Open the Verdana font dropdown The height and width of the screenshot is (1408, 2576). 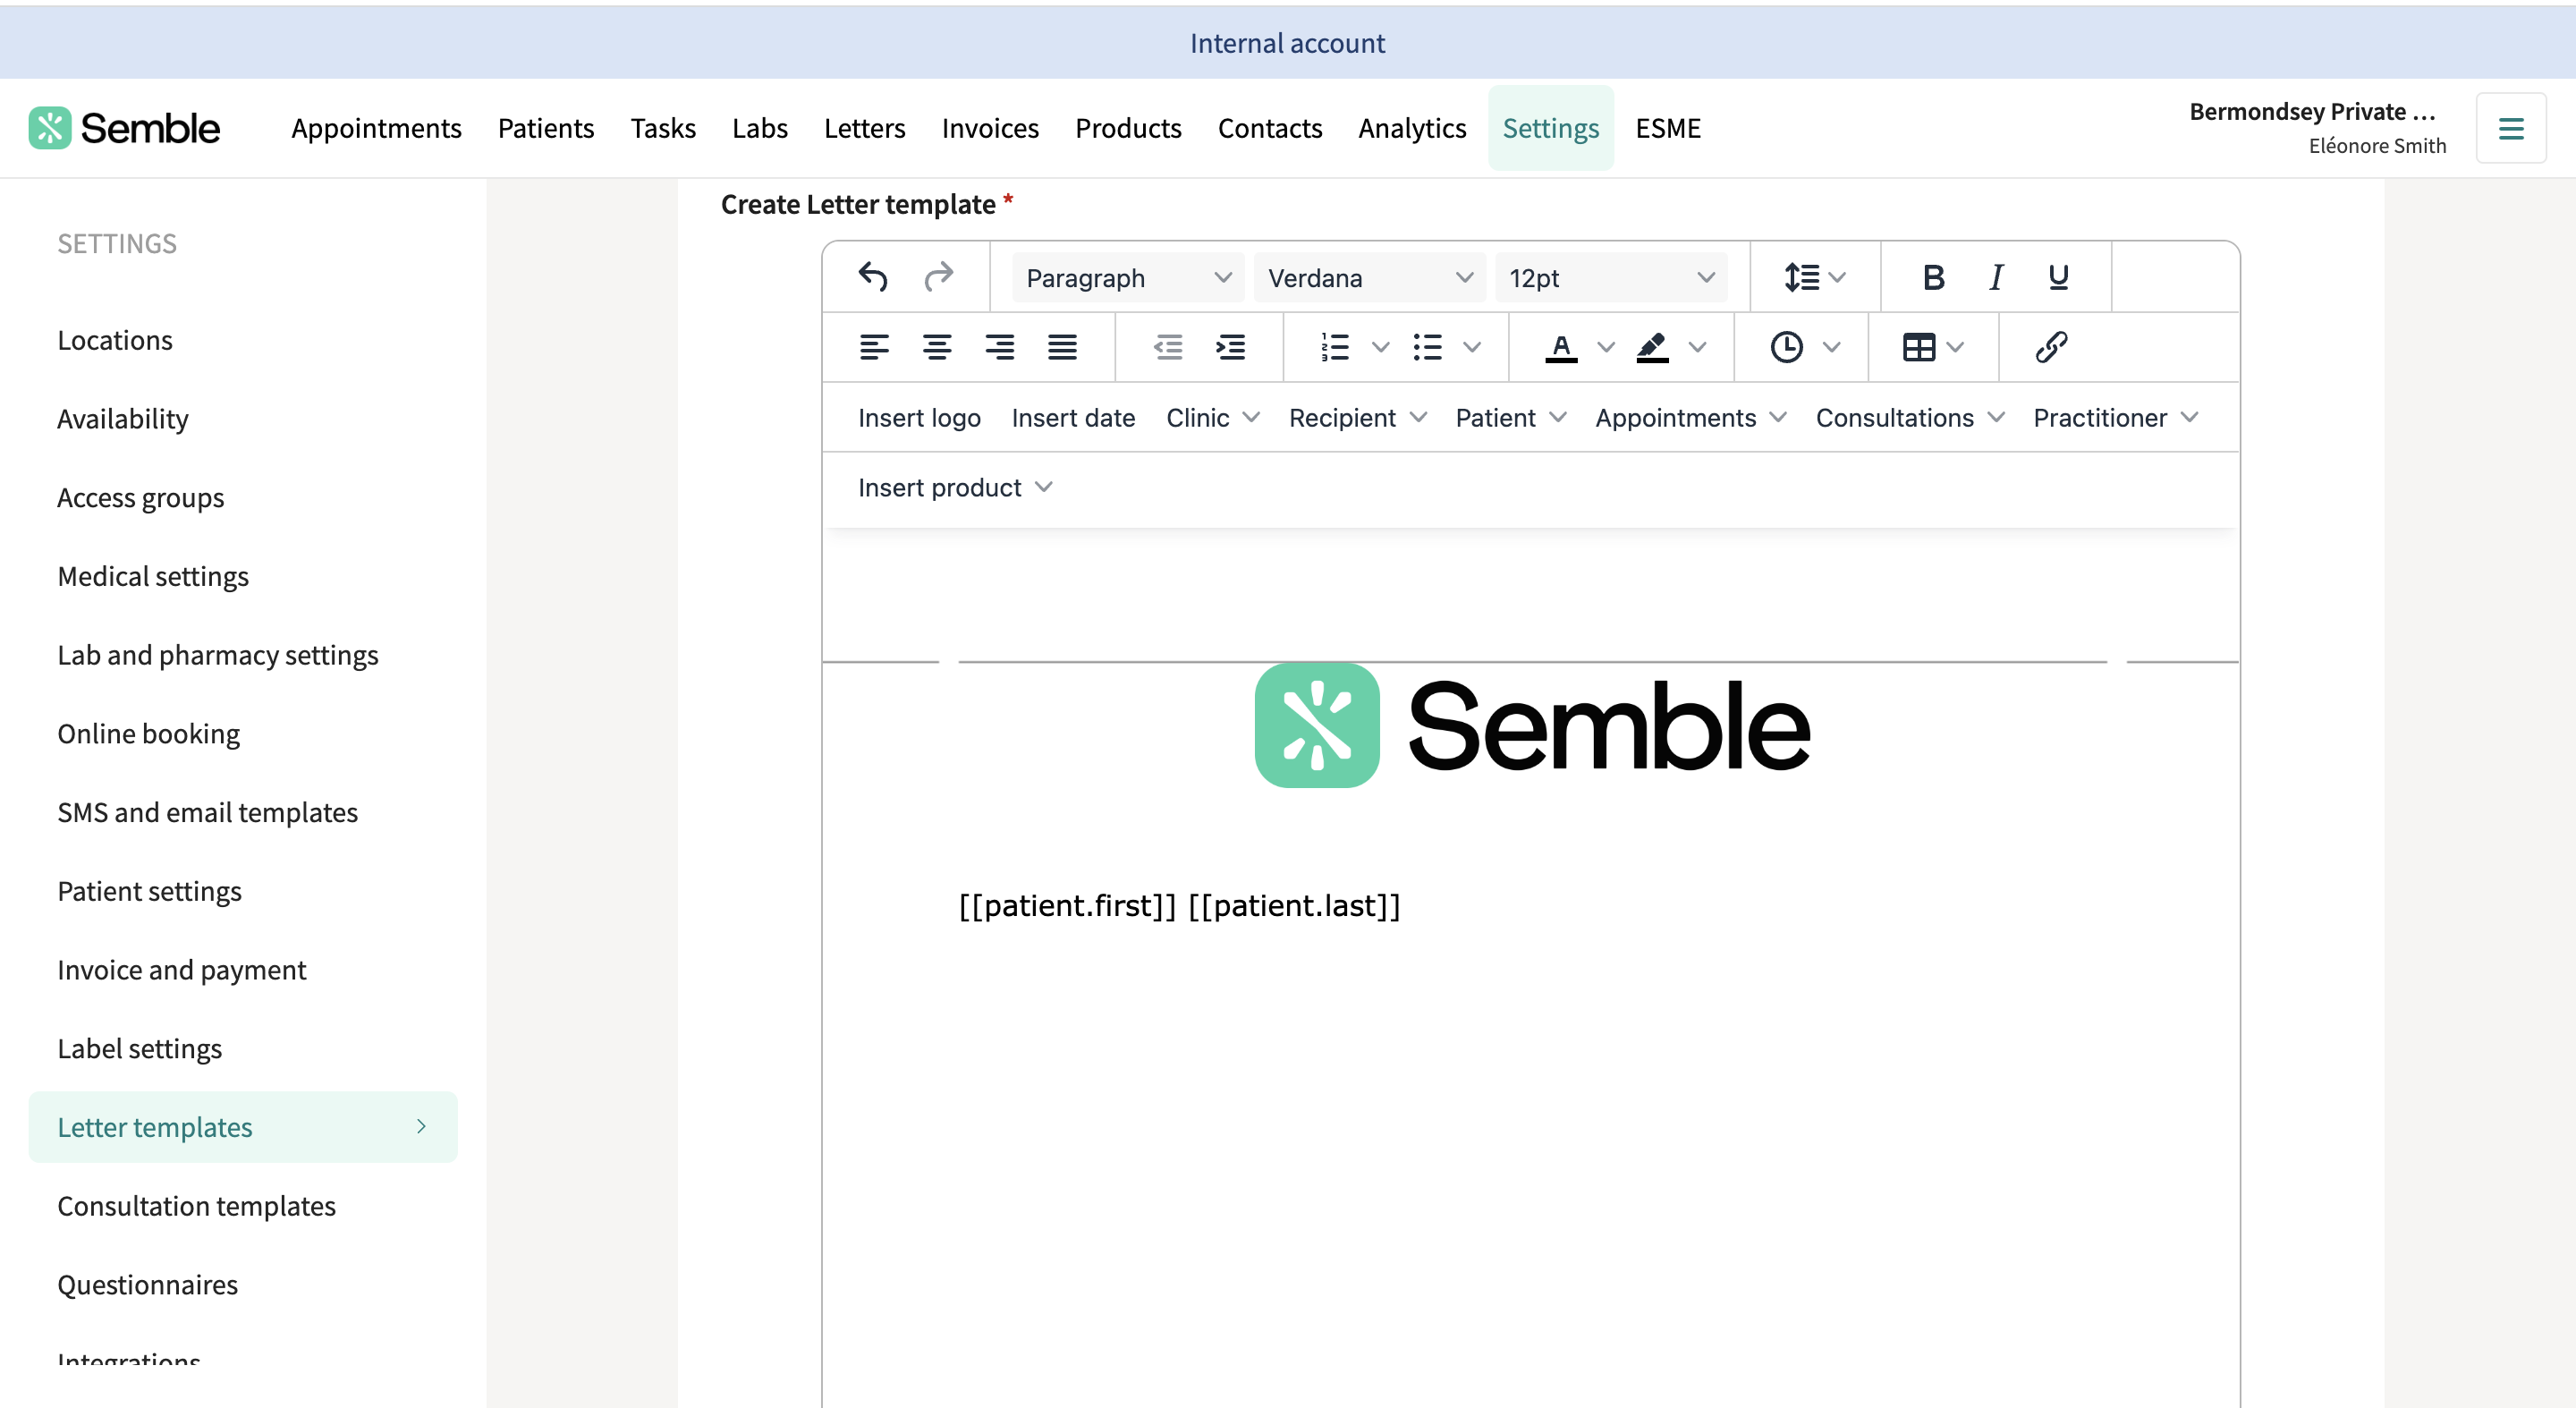tap(1370, 277)
